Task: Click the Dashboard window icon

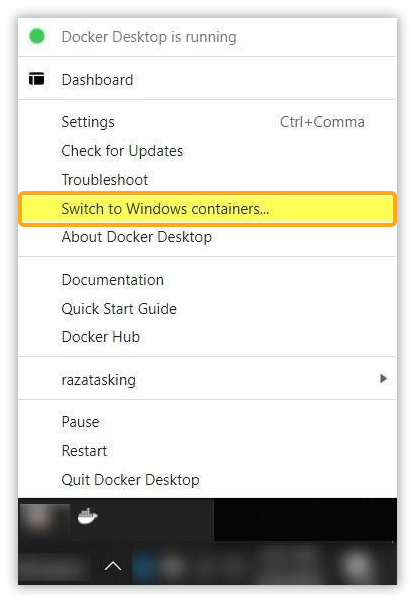Action: click(36, 79)
